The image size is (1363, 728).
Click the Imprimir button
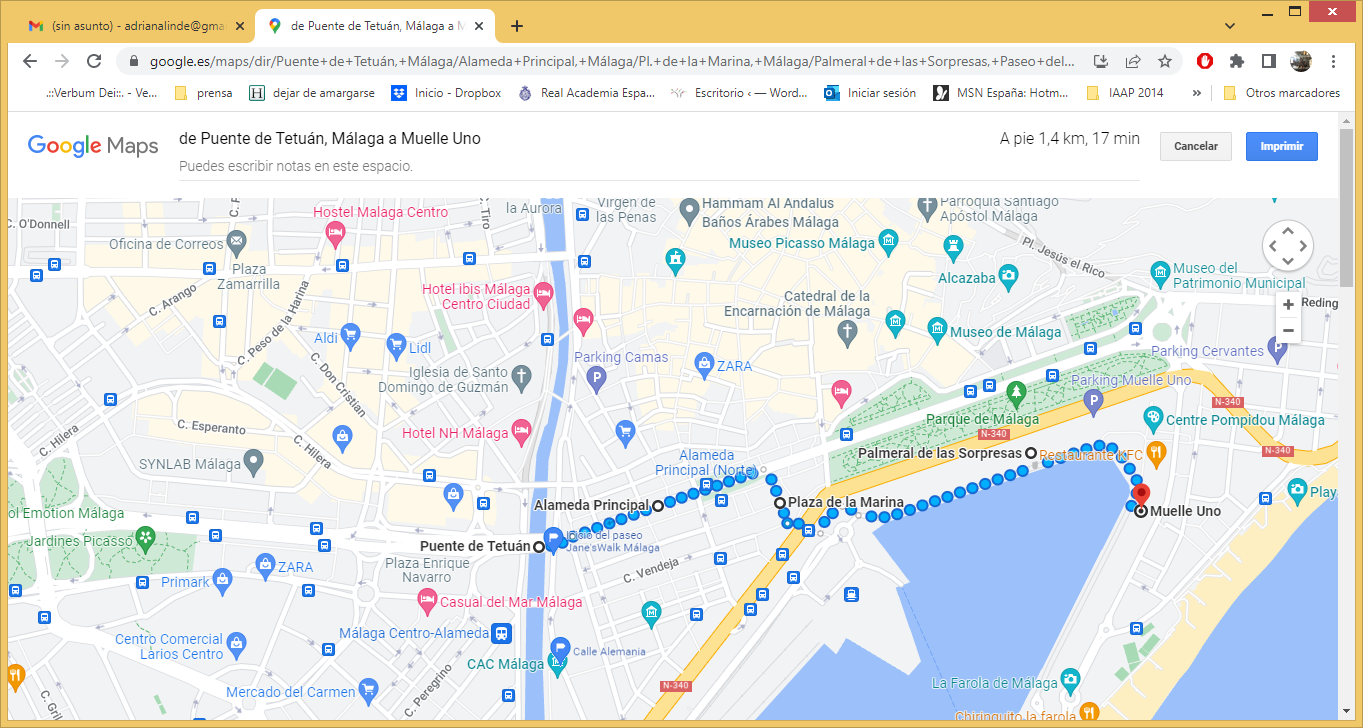(x=1281, y=146)
